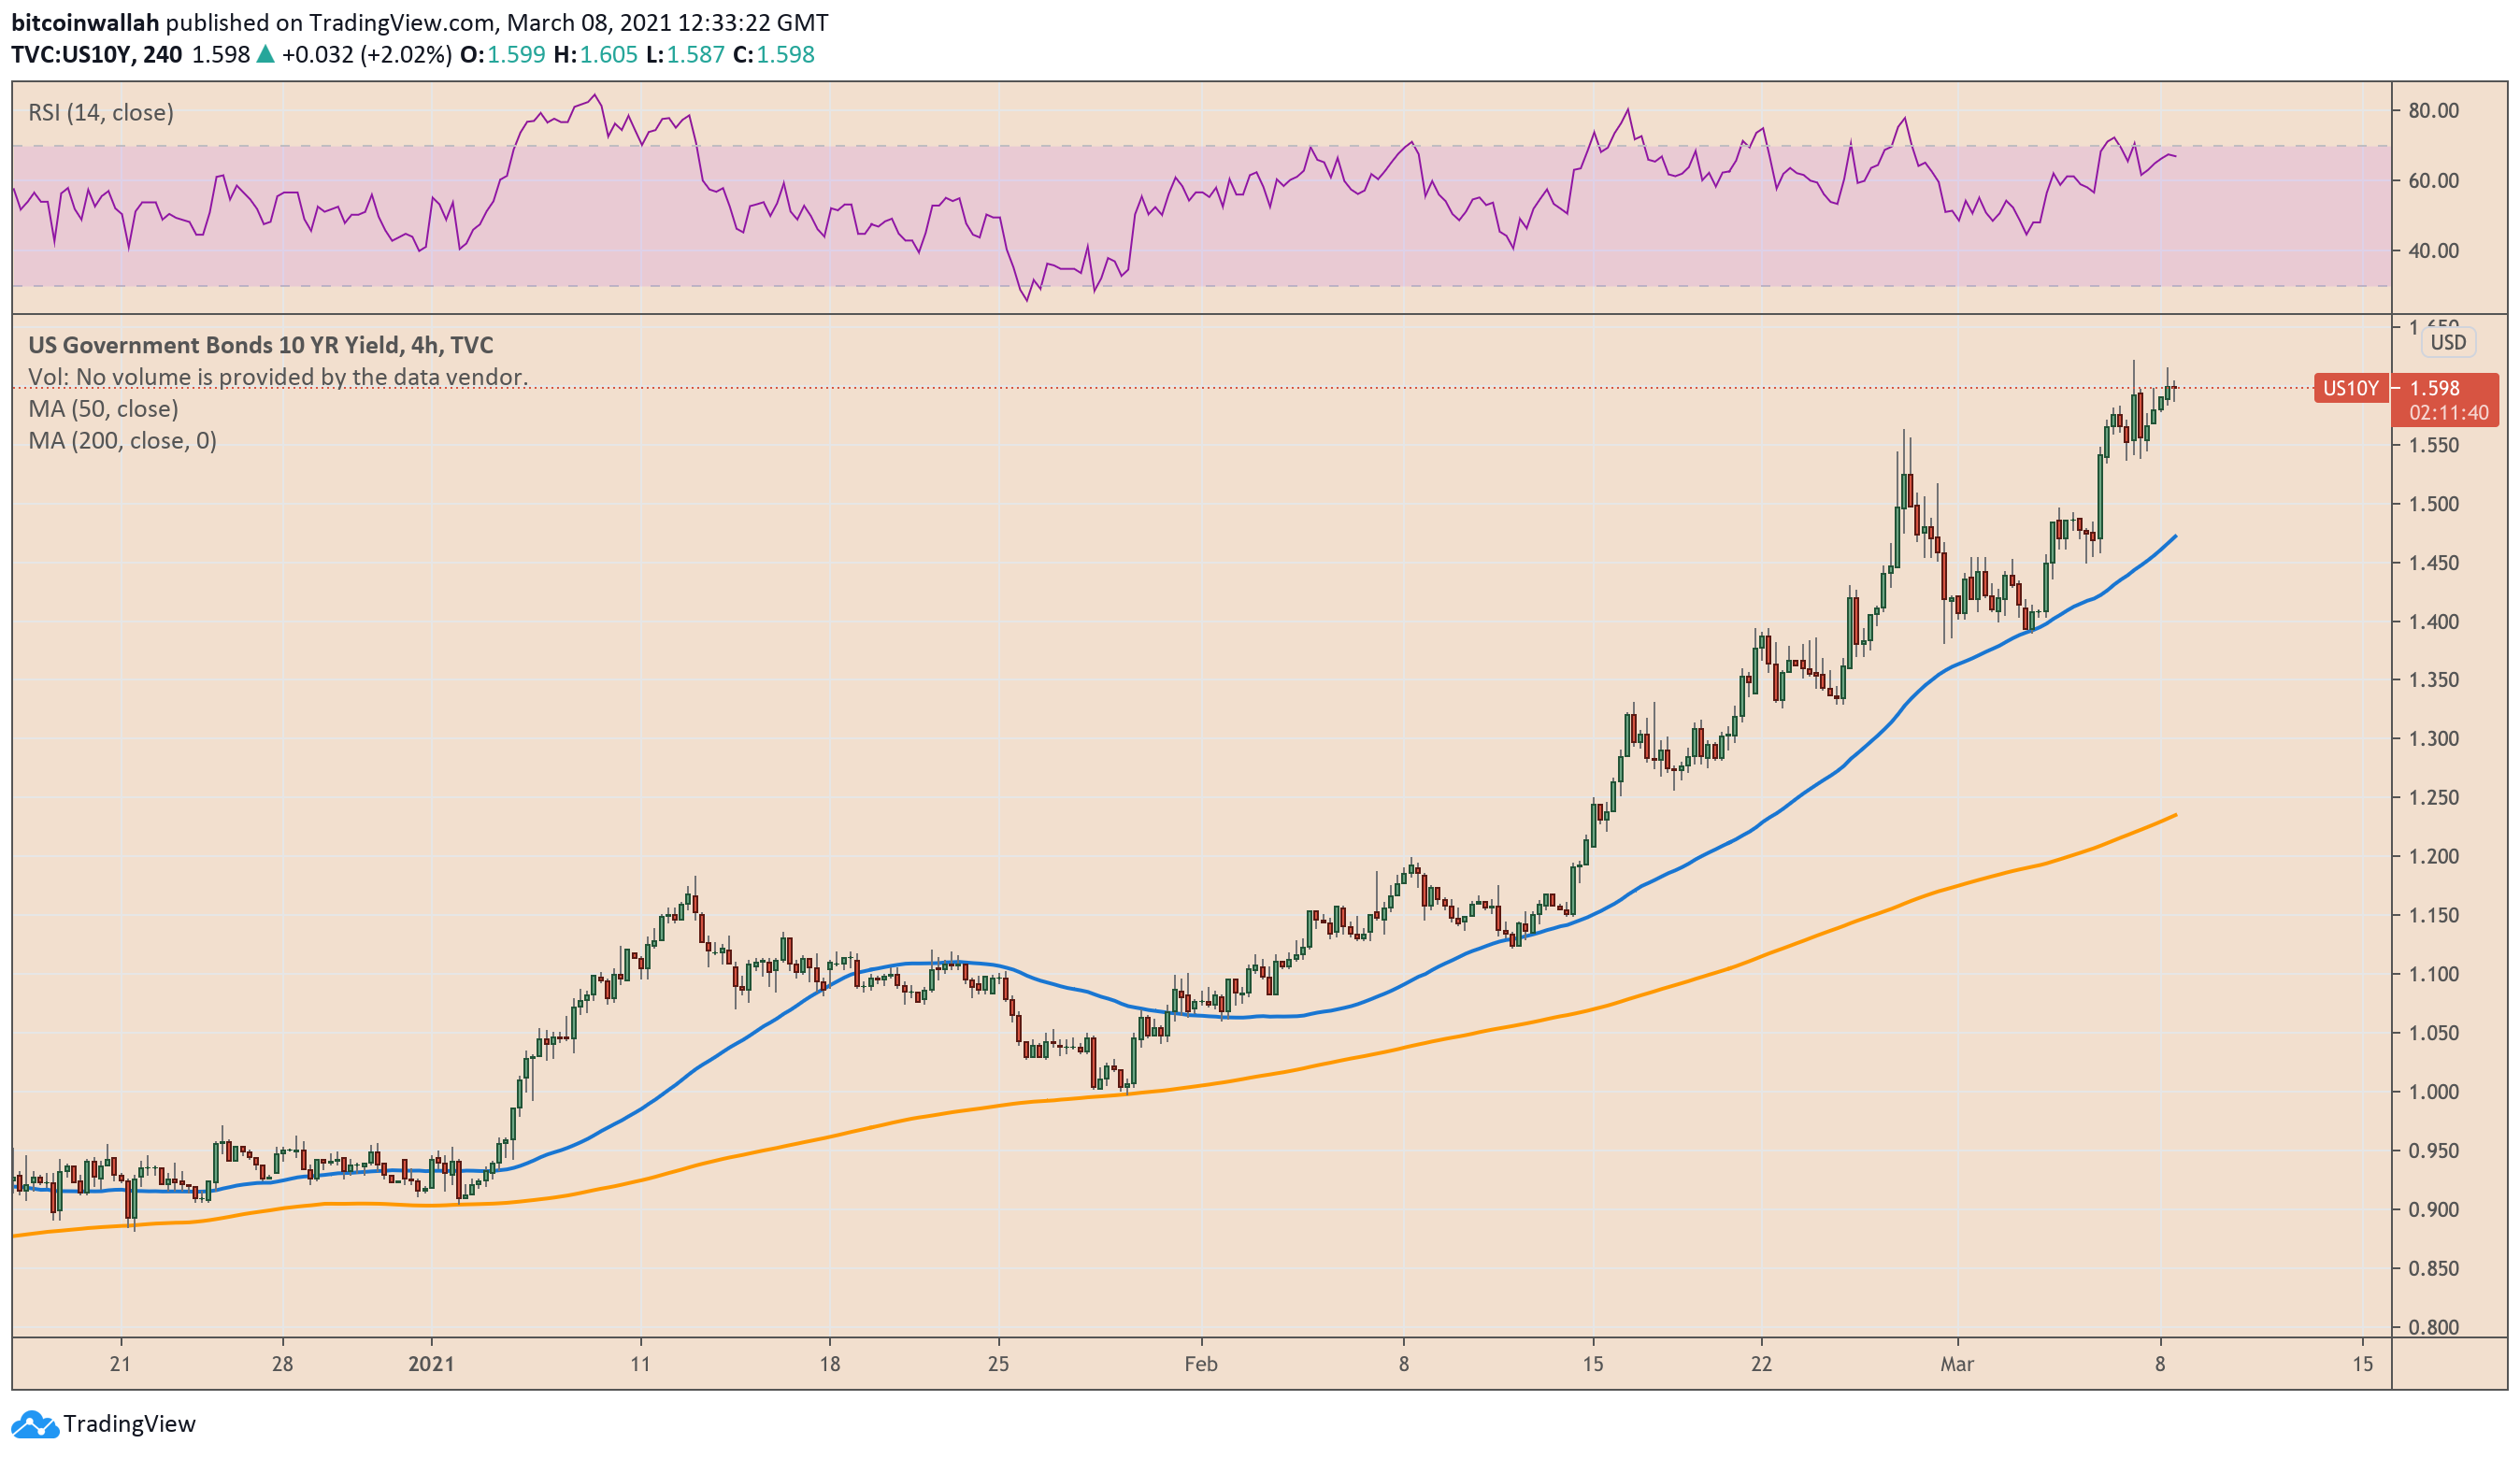Image resolution: width=2520 pixels, height=1458 pixels.
Task: Click the 11 date on the time axis
Action: point(640,1364)
